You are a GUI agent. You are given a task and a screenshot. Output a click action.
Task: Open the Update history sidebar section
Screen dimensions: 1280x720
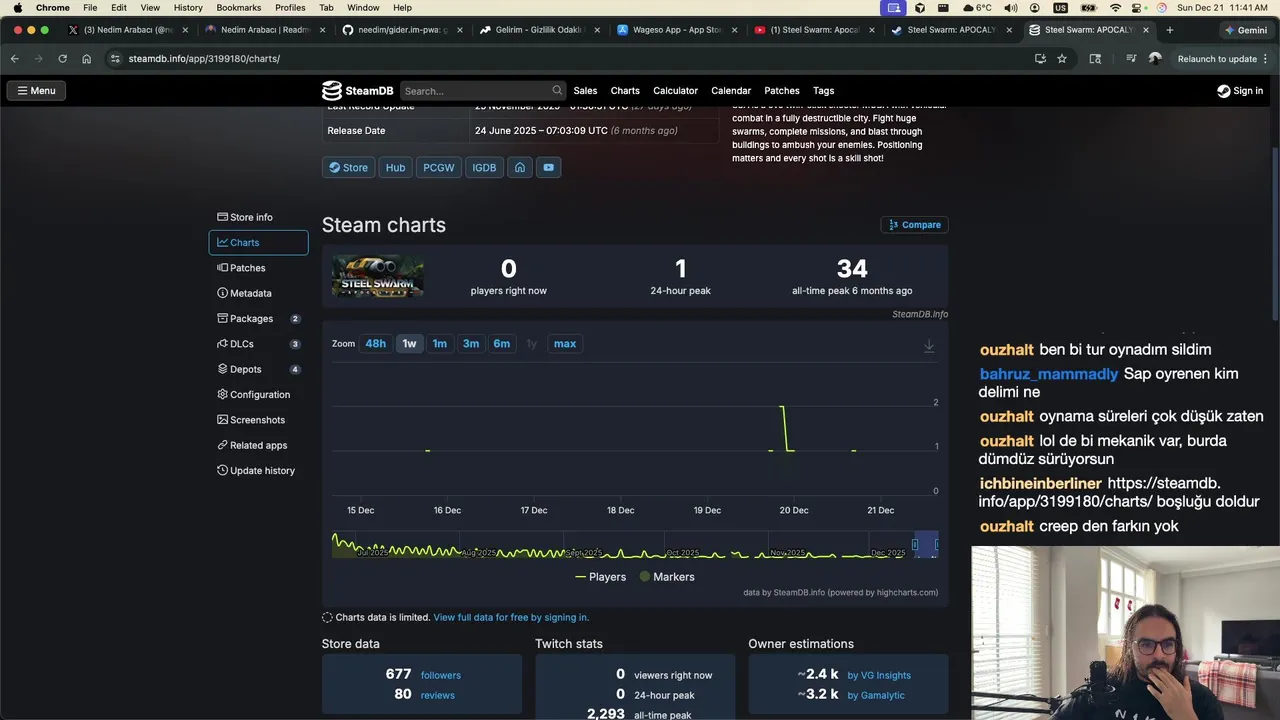pyautogui.click(x=256, y=471)
